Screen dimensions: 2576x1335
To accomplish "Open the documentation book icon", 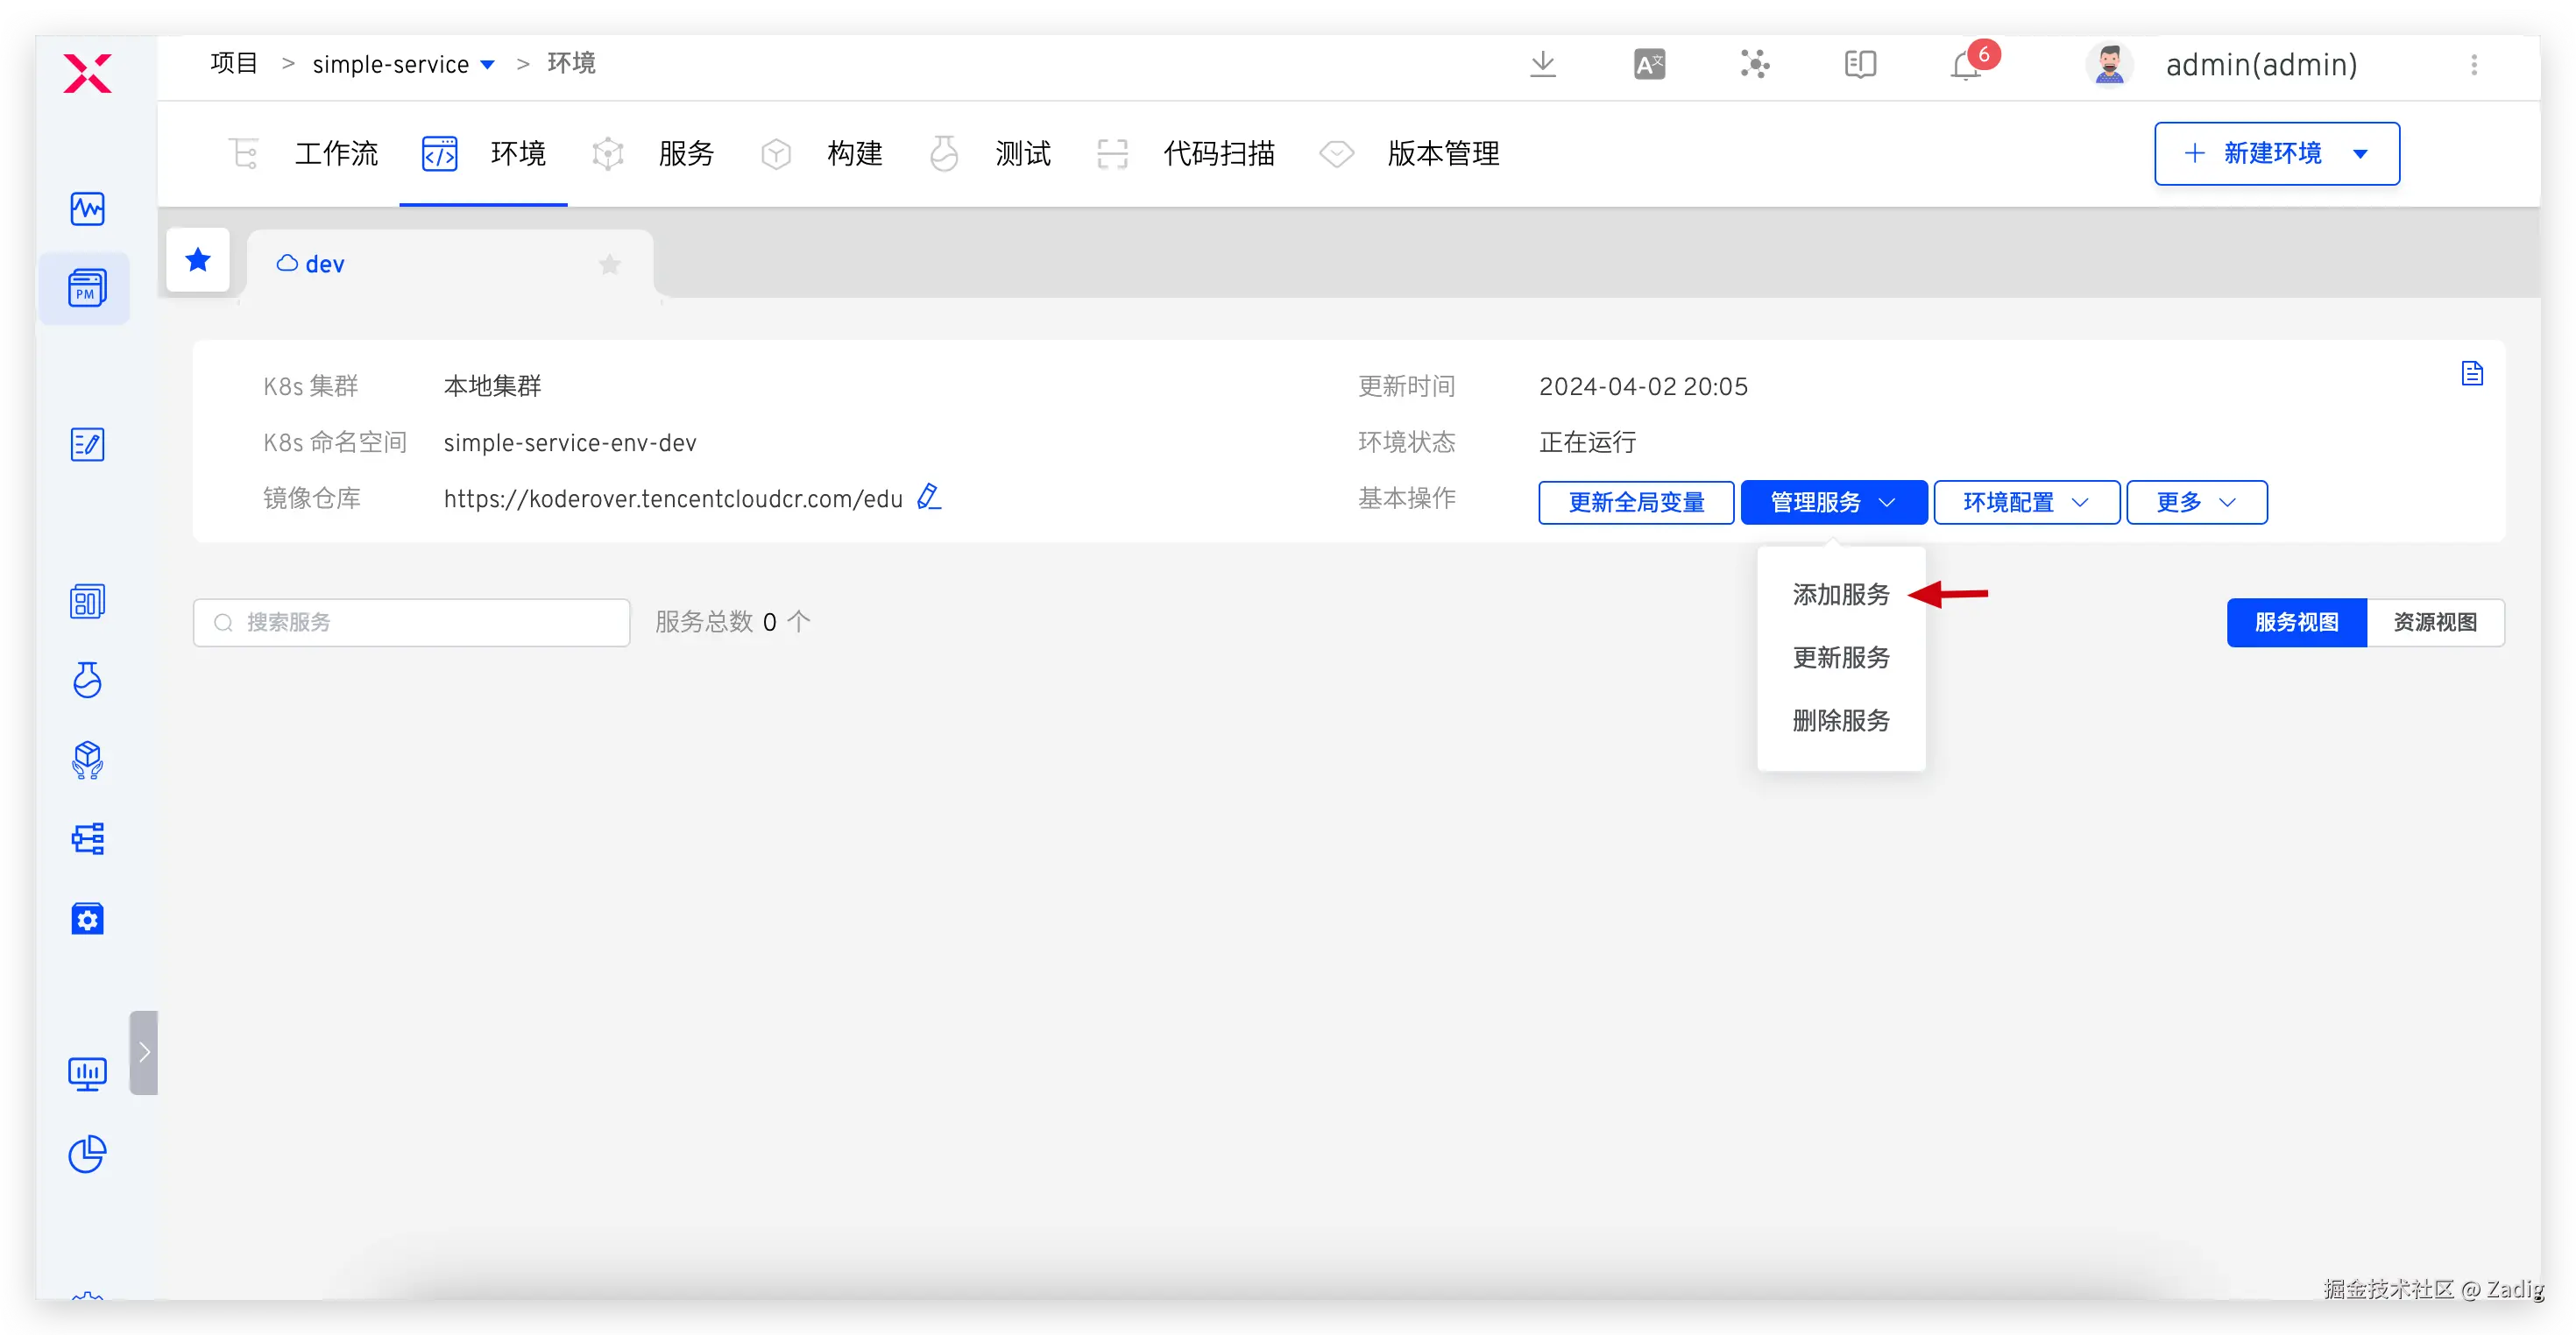I will [1859, 65].
